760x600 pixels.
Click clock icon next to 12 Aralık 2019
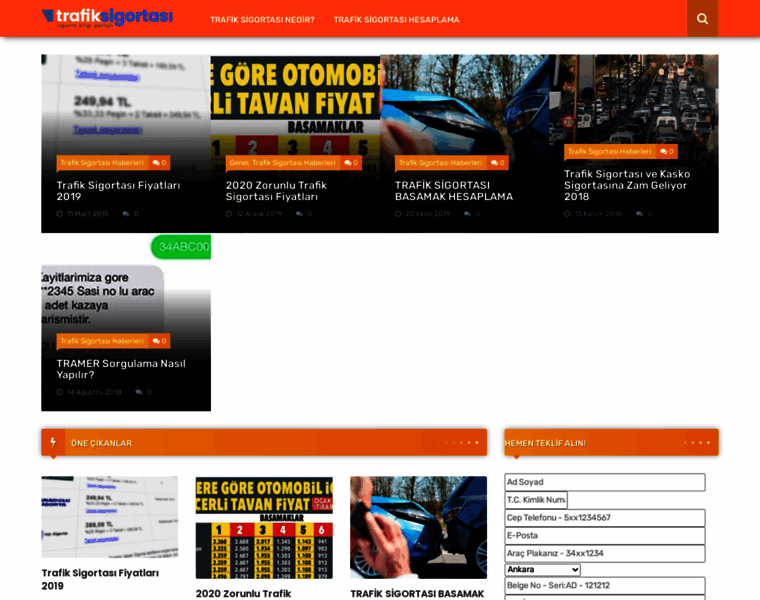pos(229,214)
